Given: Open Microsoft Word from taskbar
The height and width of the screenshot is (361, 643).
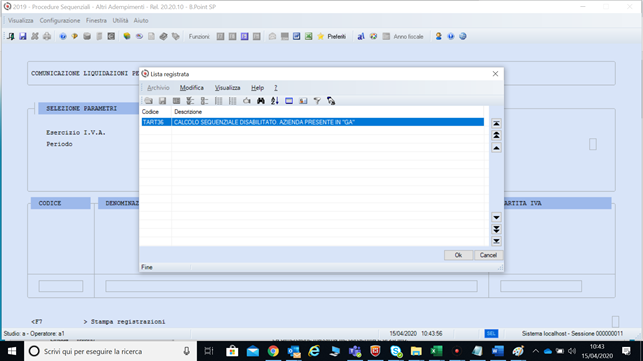Looking at the screenshot, I should click(497, 351).
